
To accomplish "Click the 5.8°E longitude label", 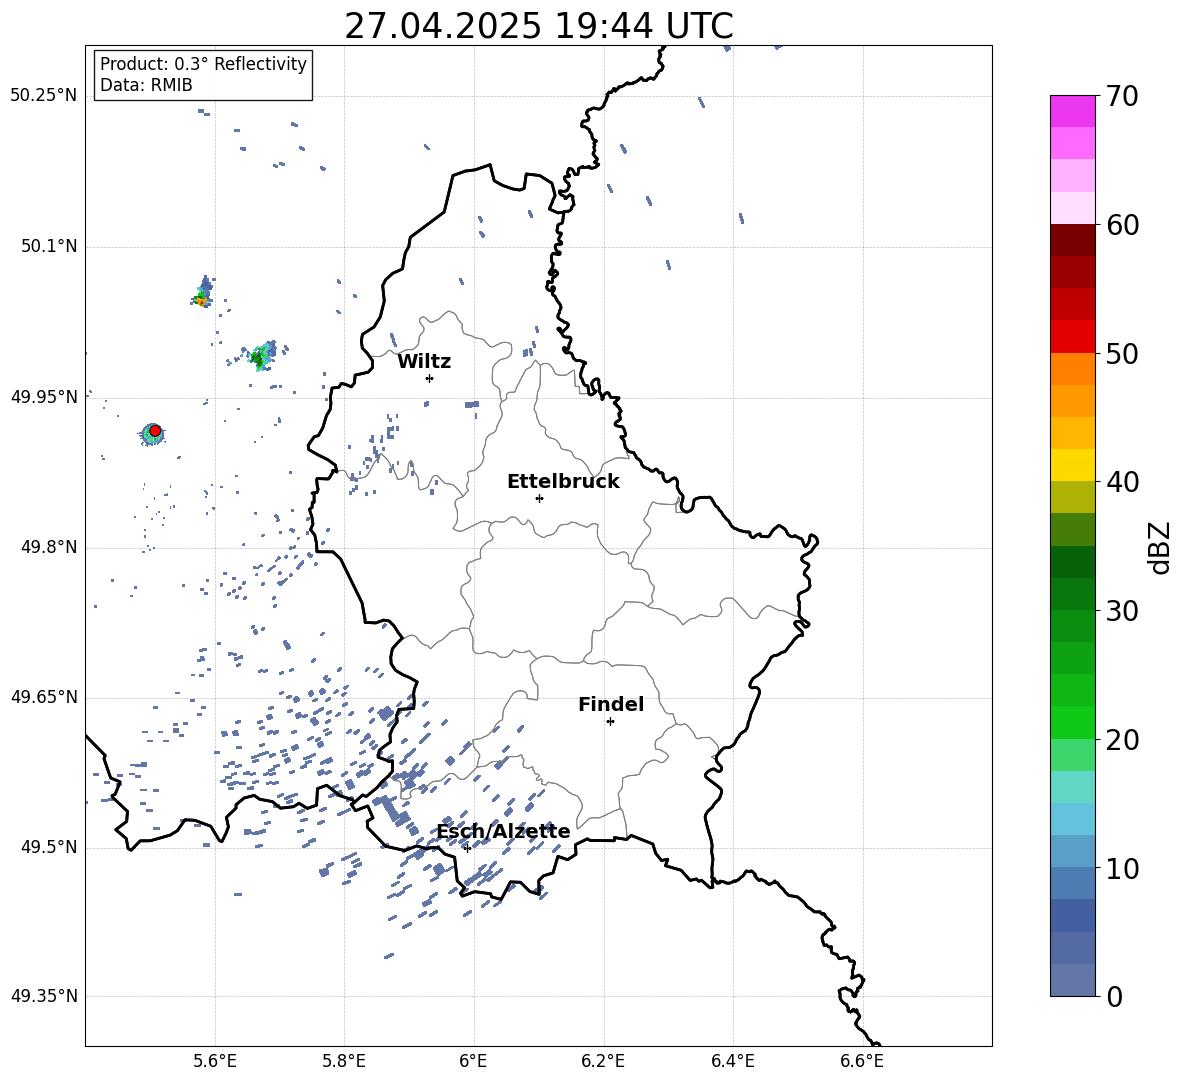I will tap(344, 1061).
